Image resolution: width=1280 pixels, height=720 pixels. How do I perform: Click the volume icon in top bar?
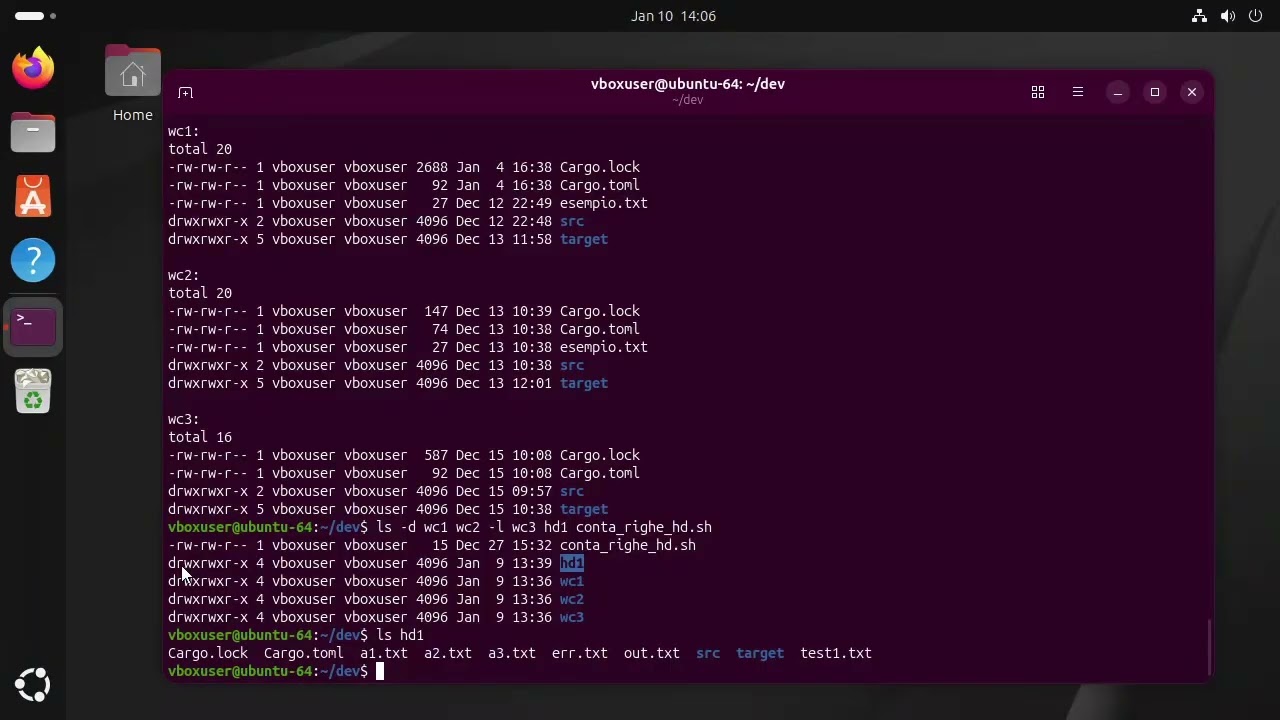pos(1228,16)
